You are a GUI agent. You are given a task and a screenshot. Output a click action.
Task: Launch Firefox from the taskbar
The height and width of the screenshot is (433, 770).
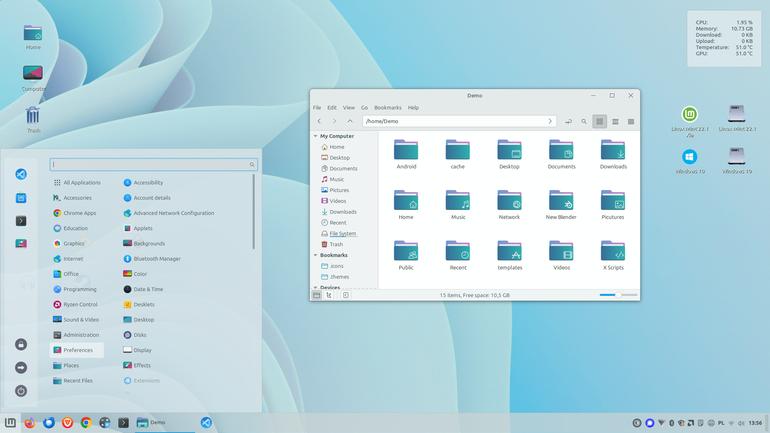30,423
